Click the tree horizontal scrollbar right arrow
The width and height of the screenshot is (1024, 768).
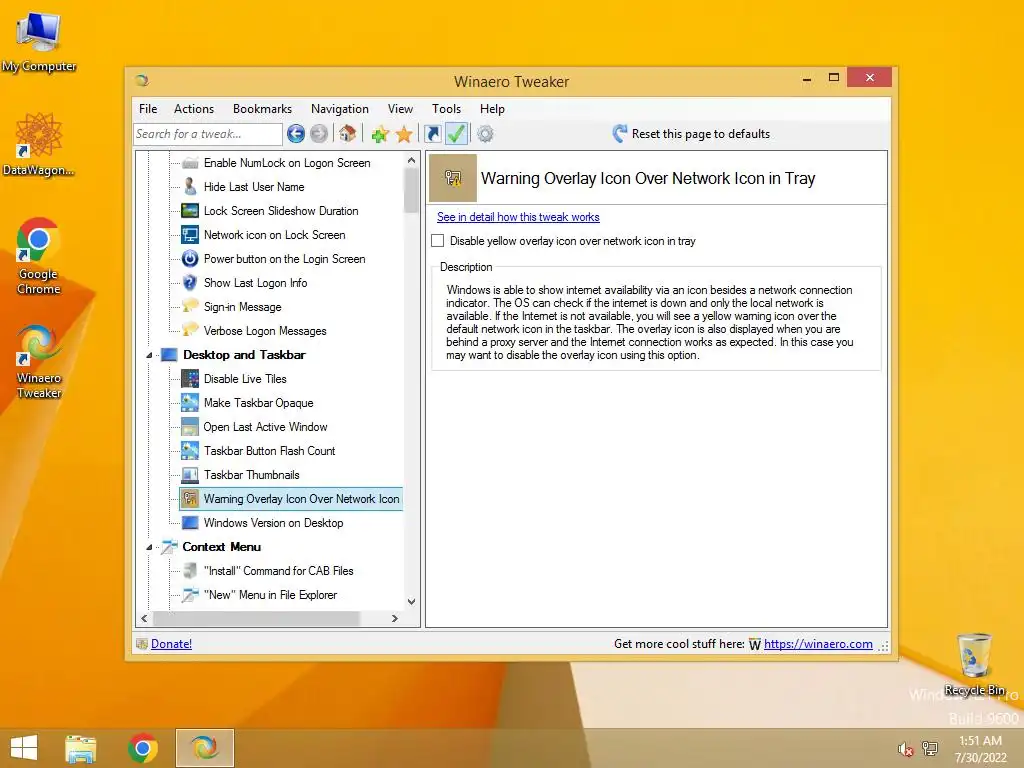[x=394, y=618]
